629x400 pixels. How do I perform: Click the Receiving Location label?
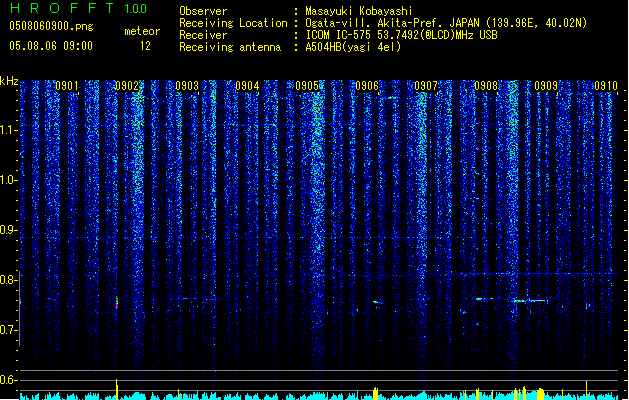click(233, 23)
